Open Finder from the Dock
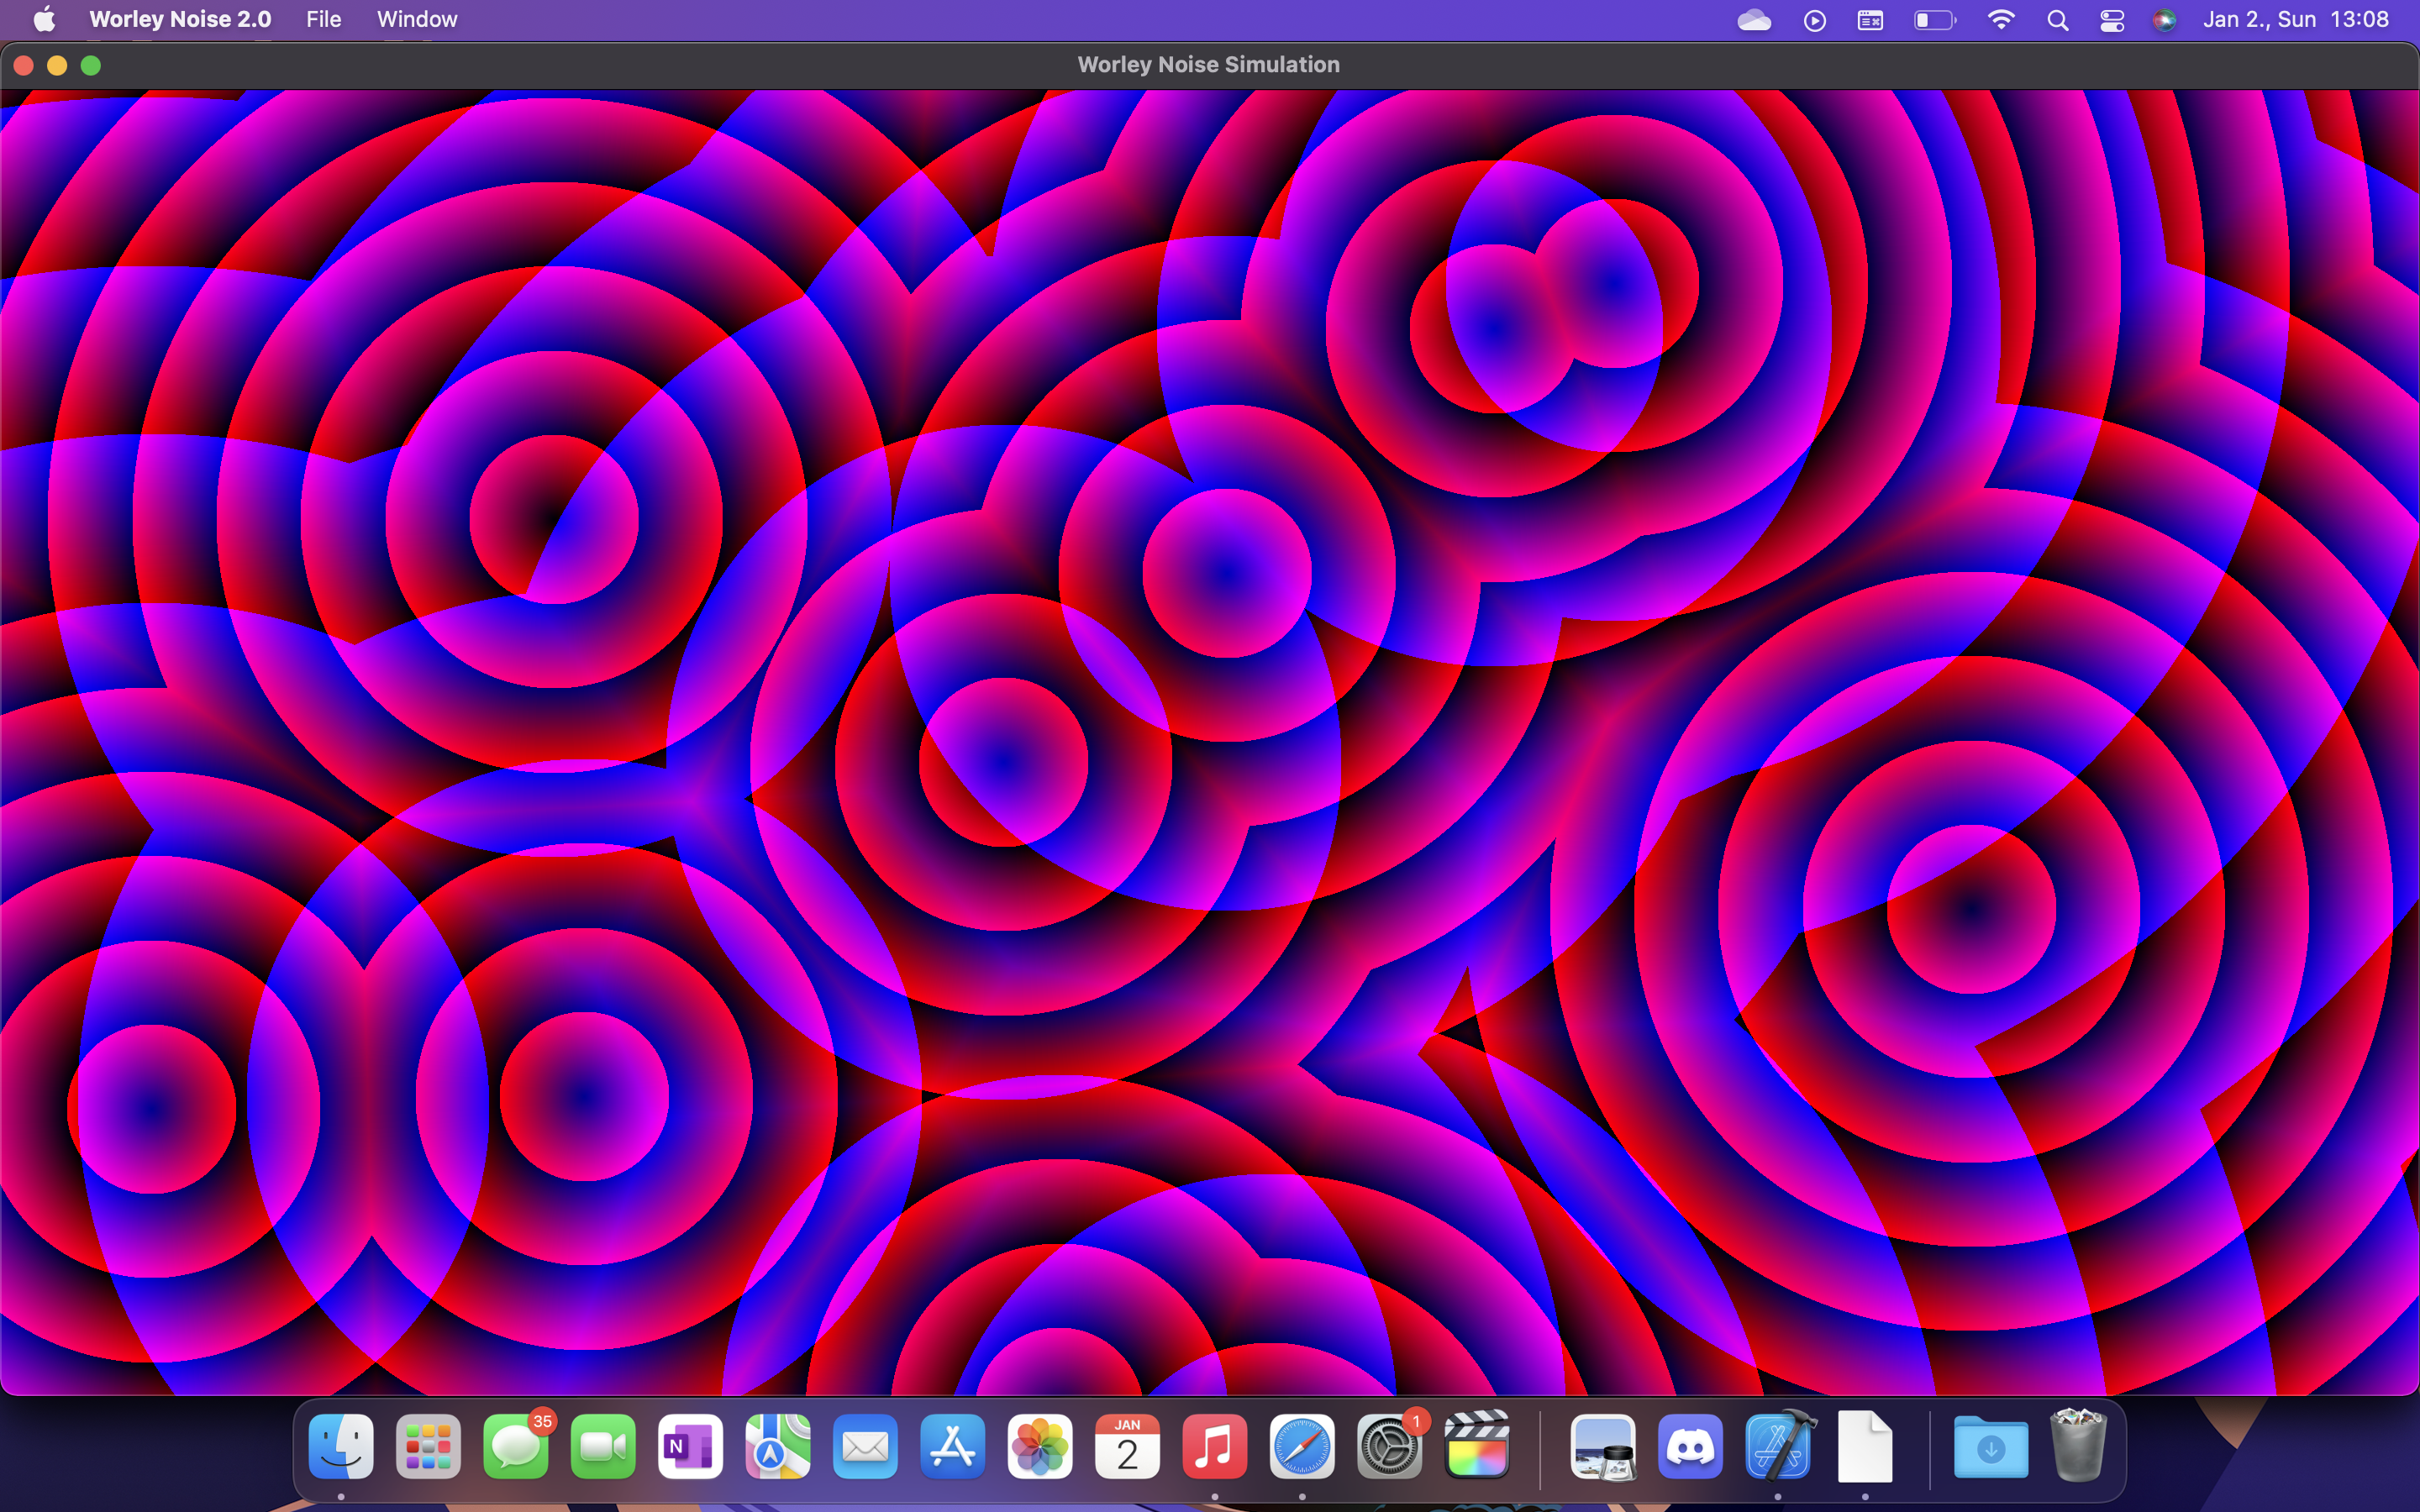The image size is (2420, 1512). click(341, 1447)
